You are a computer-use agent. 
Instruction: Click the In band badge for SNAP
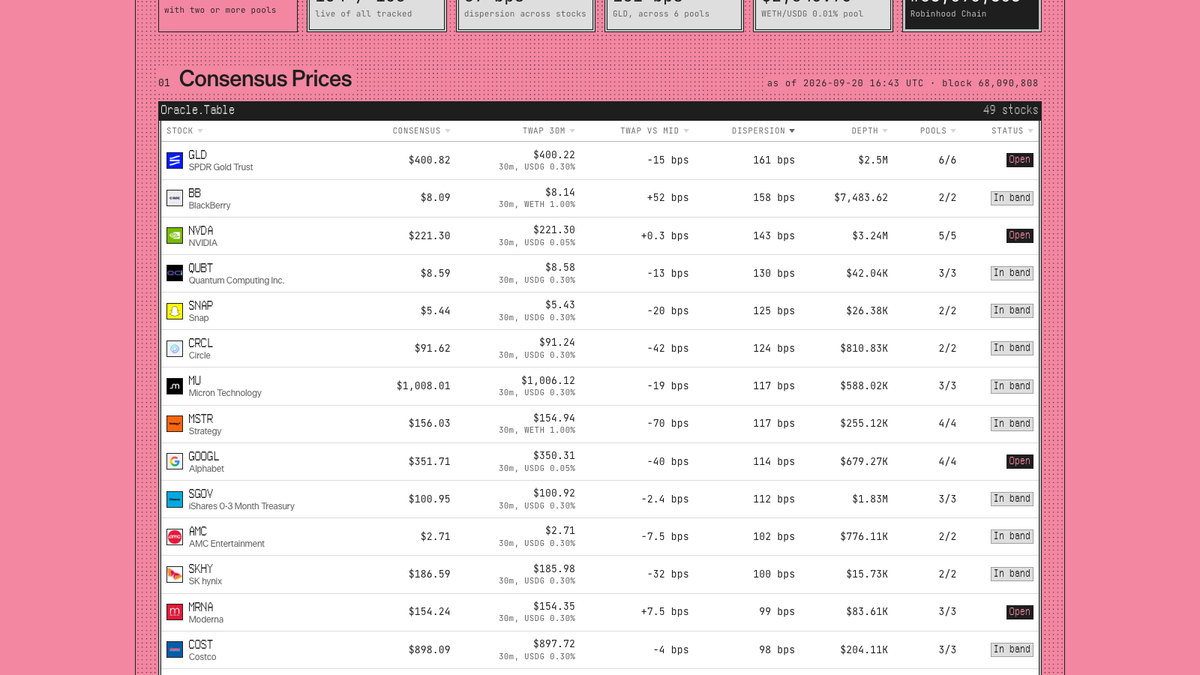click(1012, 311)
